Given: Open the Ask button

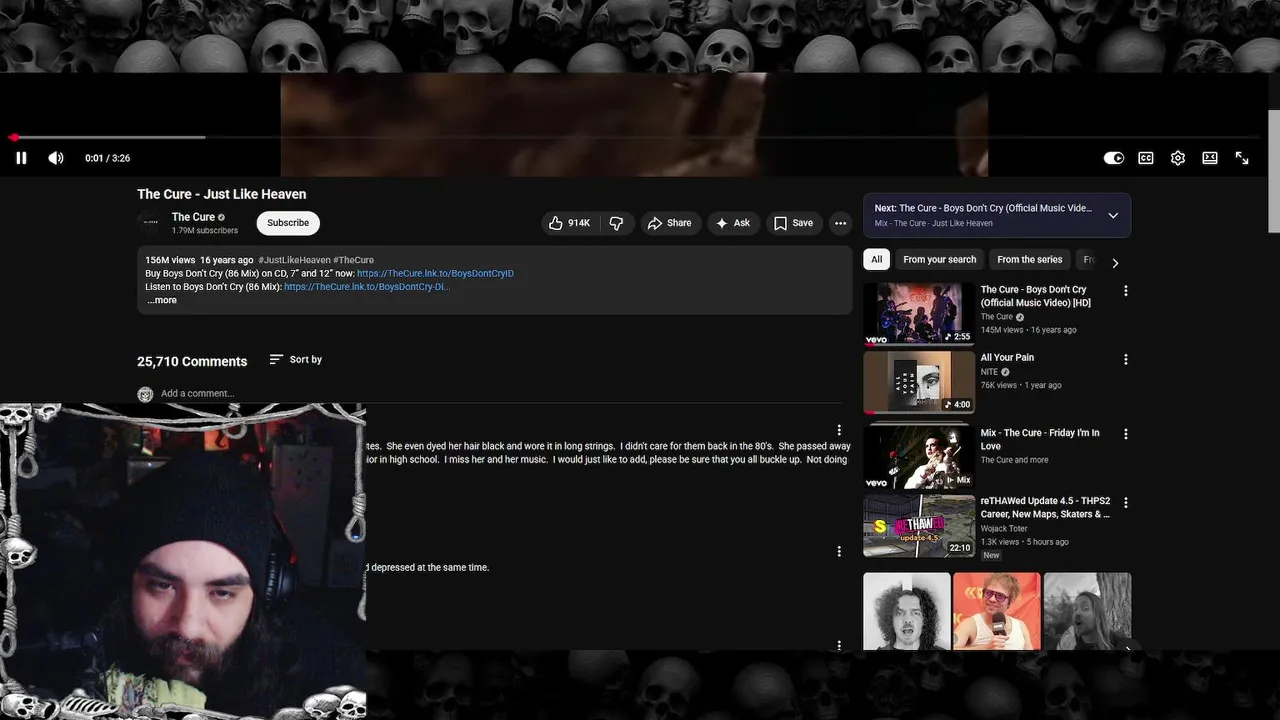Looking at the screenshot, I should [733, 223].
